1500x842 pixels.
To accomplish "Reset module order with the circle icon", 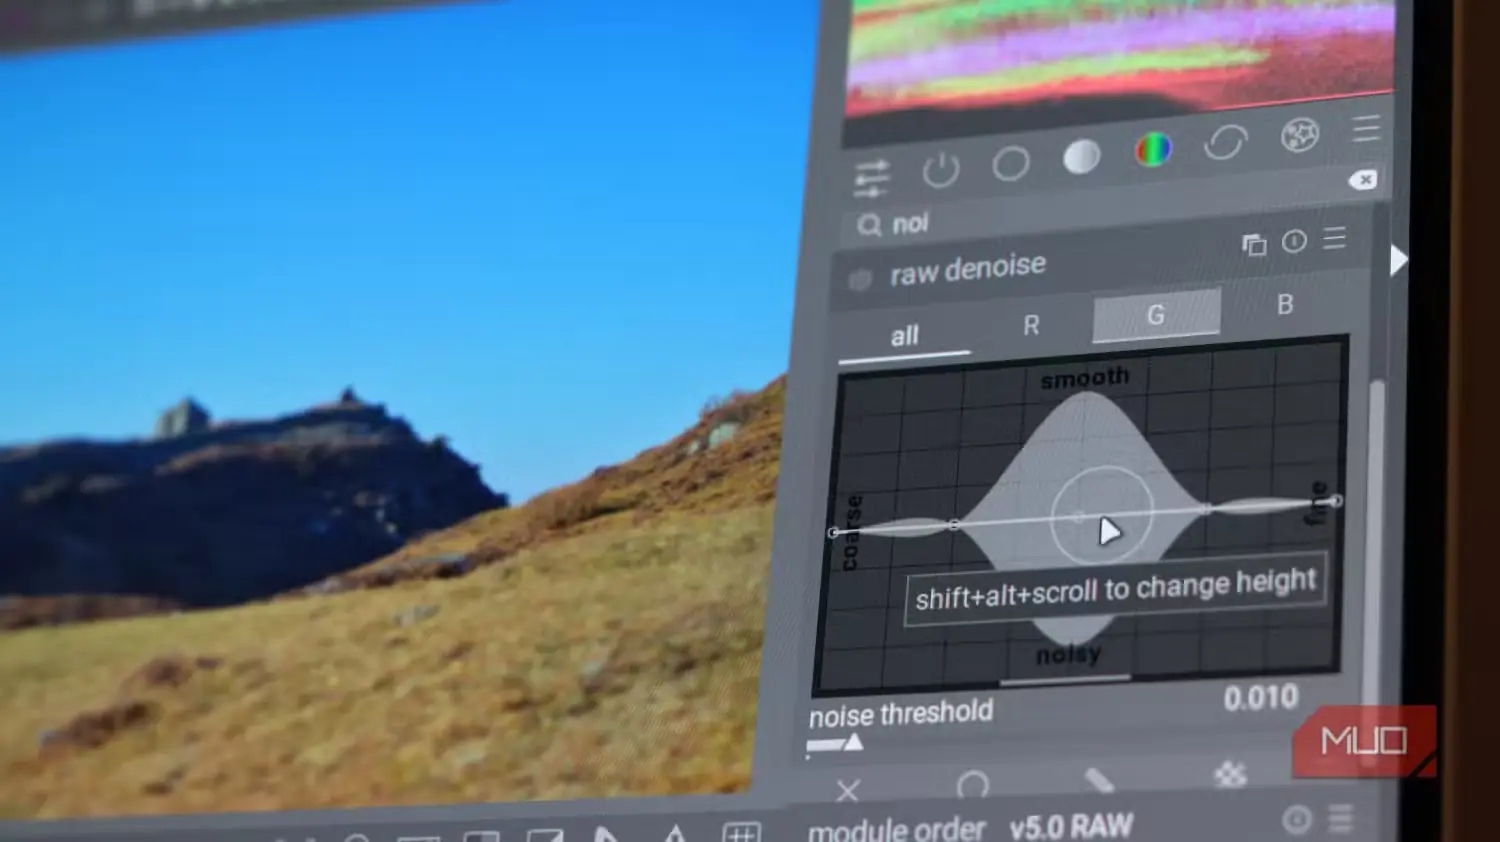I will coord(1297,821).
